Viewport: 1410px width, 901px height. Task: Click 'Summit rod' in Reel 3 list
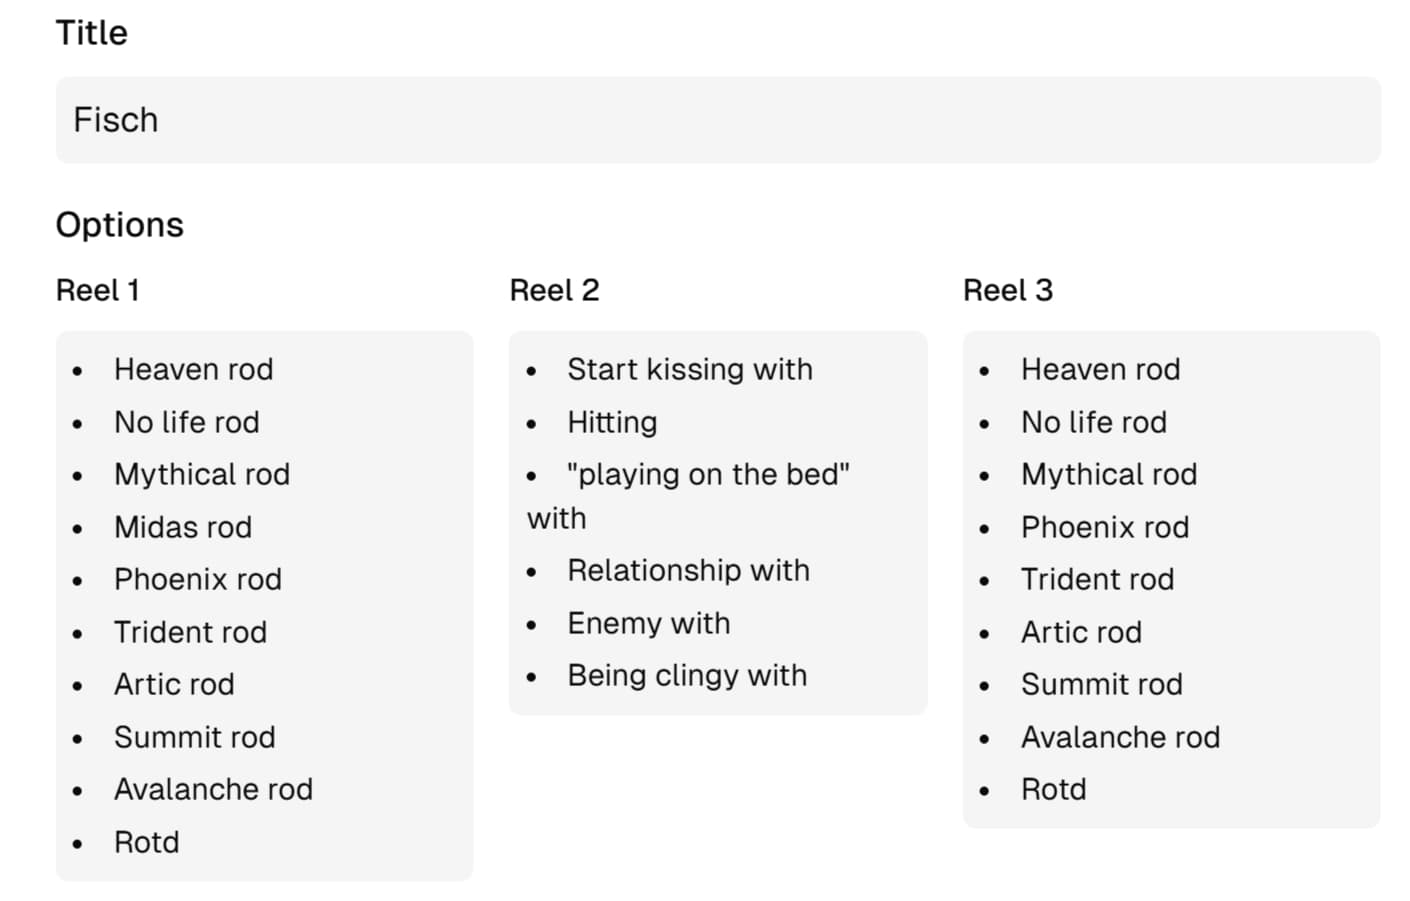tap(1101, 684)
